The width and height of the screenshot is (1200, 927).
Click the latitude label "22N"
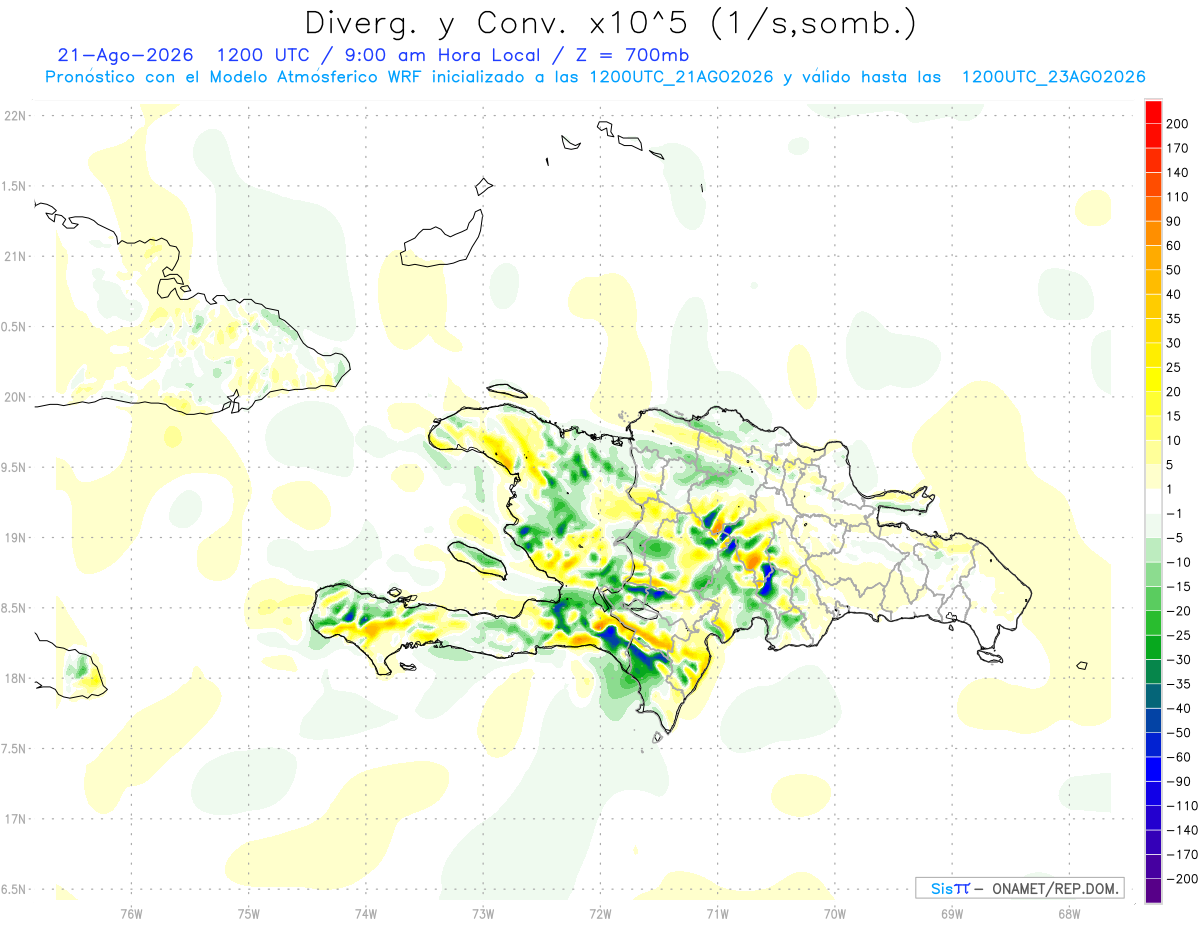[15, 115]
